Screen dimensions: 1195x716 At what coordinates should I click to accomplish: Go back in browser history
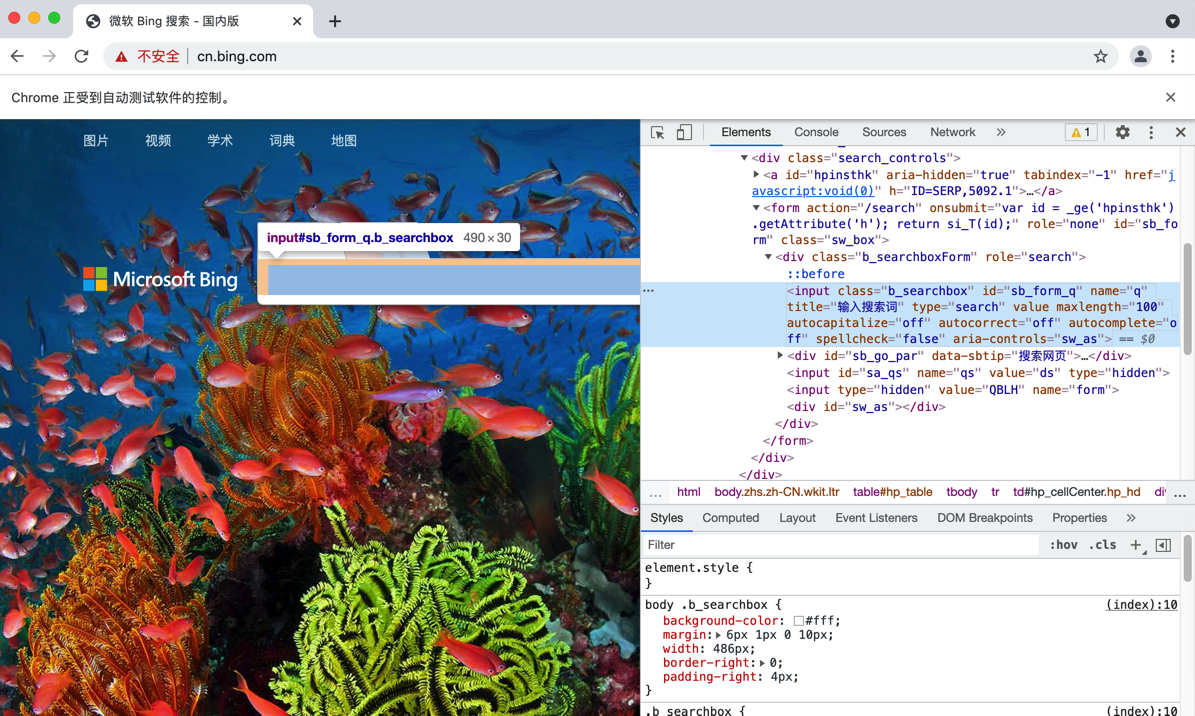pyautogui.click(x=18, y=56)
